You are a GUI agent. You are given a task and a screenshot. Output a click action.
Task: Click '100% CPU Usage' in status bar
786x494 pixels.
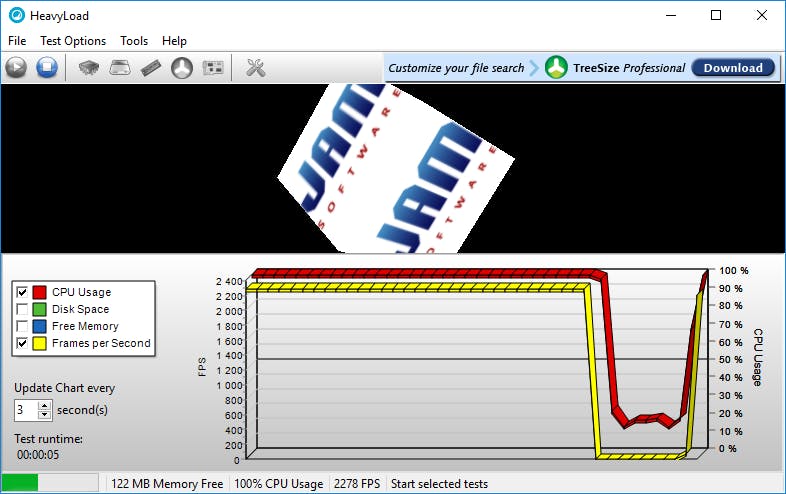278,483
